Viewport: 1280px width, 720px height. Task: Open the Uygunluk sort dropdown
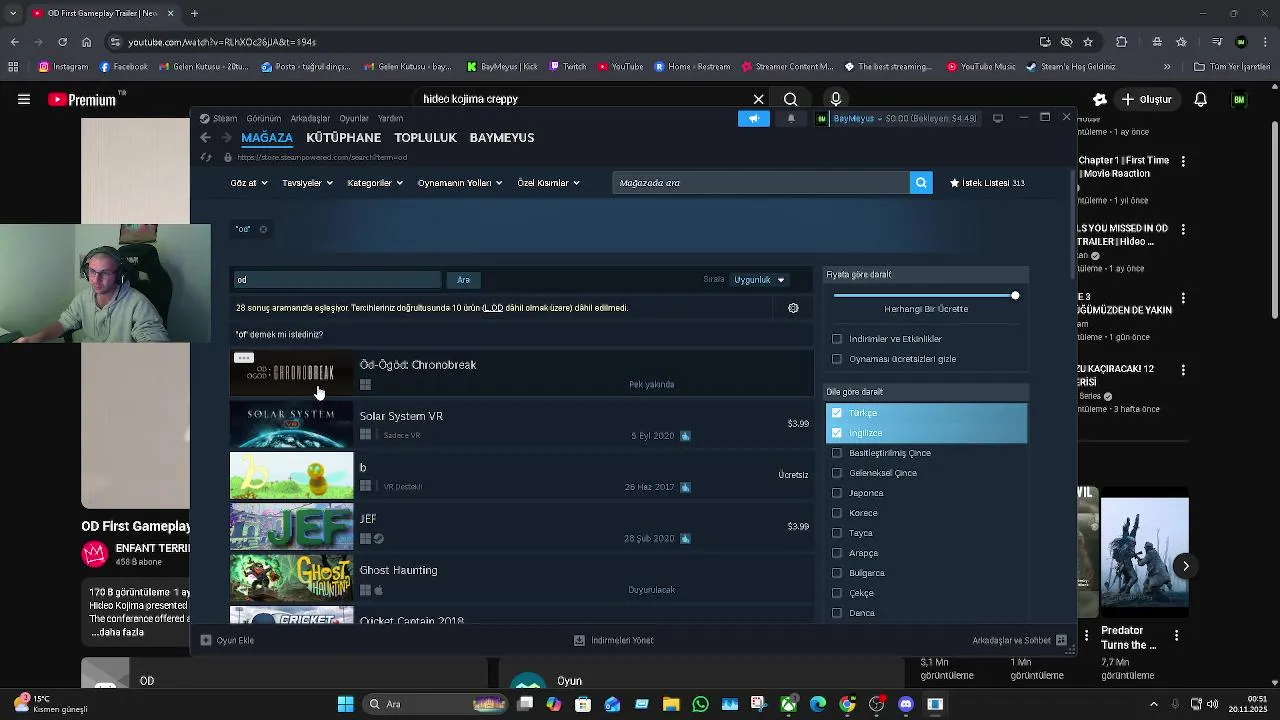pos(759,280)
